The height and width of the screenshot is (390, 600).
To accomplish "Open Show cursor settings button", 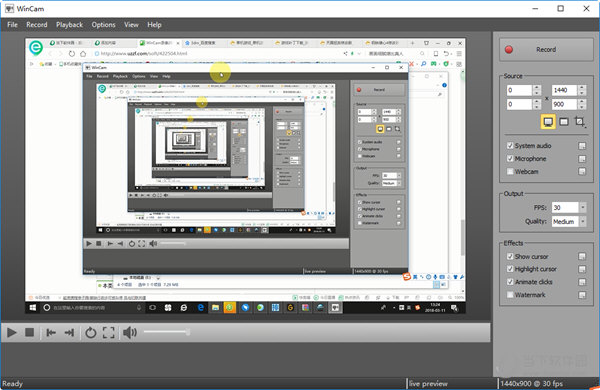I will coord(582,256).
